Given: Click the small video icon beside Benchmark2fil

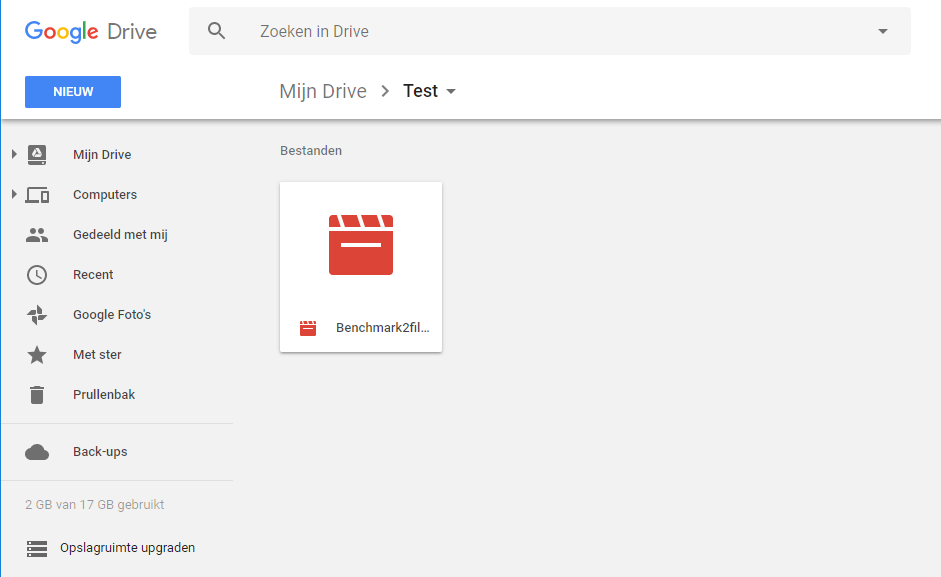Looking at the screenshot, I should [308, 328].
